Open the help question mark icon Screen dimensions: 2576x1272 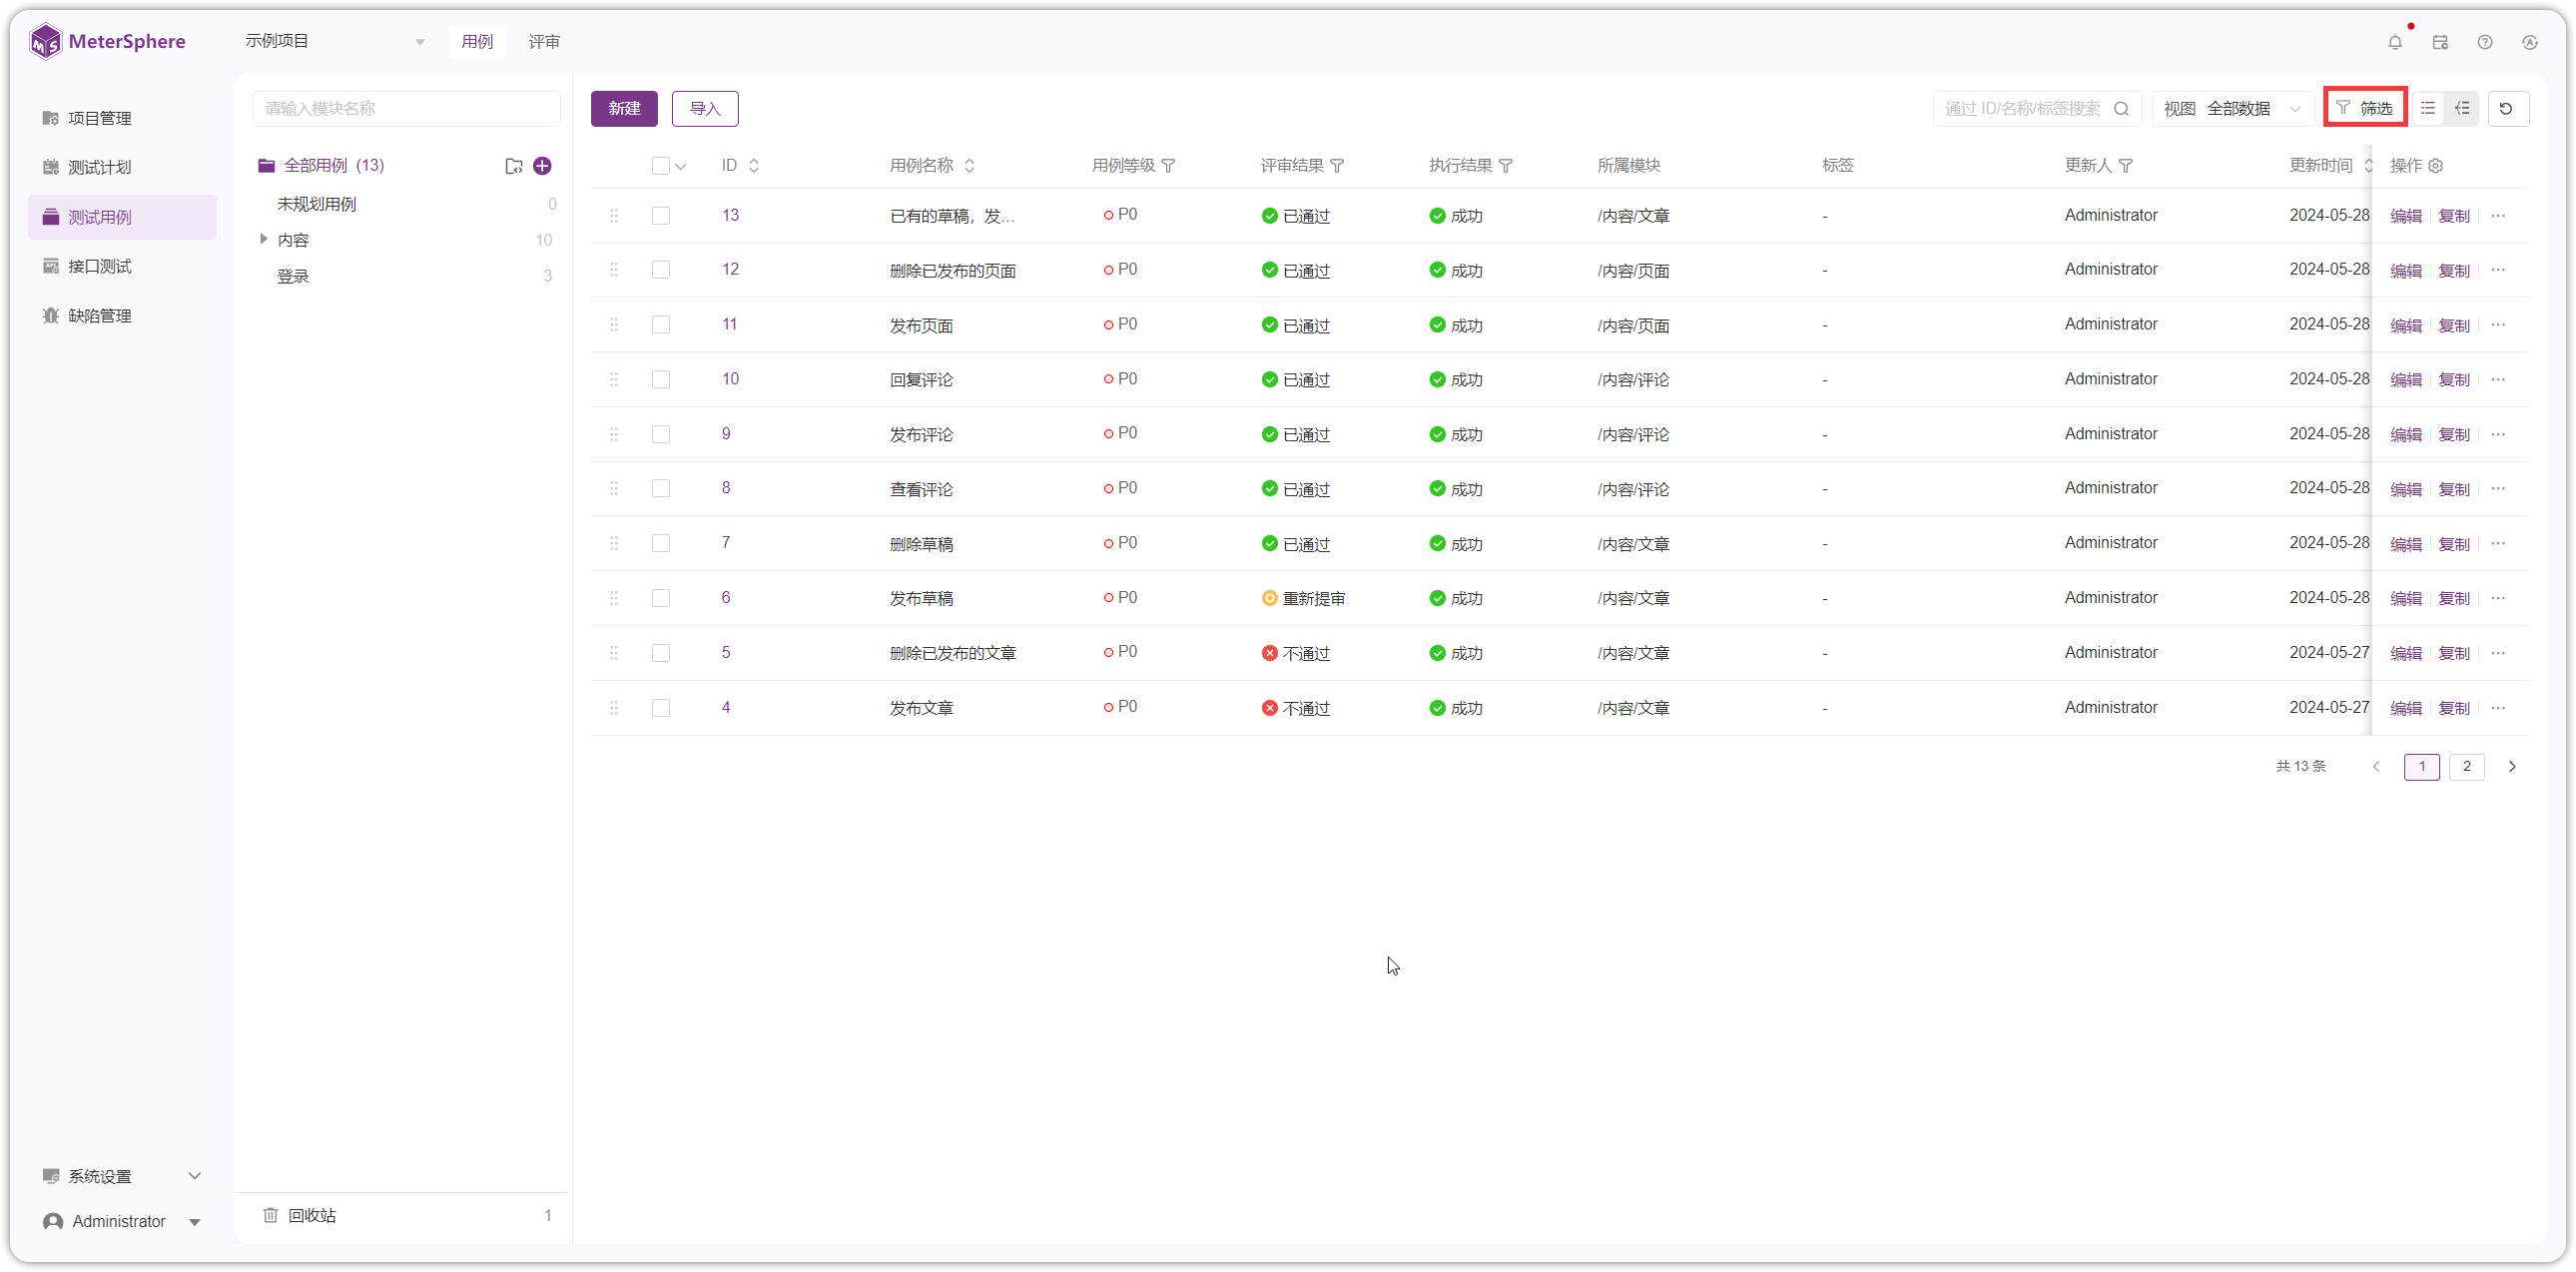coord(2485,42)
